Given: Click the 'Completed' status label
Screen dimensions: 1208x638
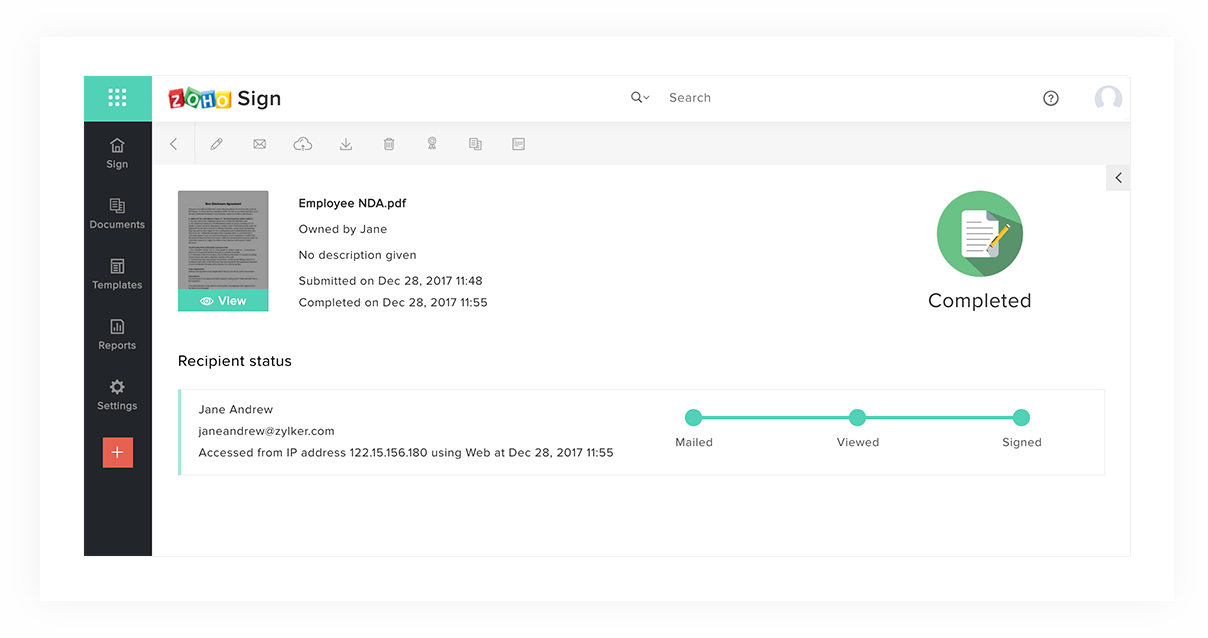Looking at the screenshot, I should pos(979,301).
